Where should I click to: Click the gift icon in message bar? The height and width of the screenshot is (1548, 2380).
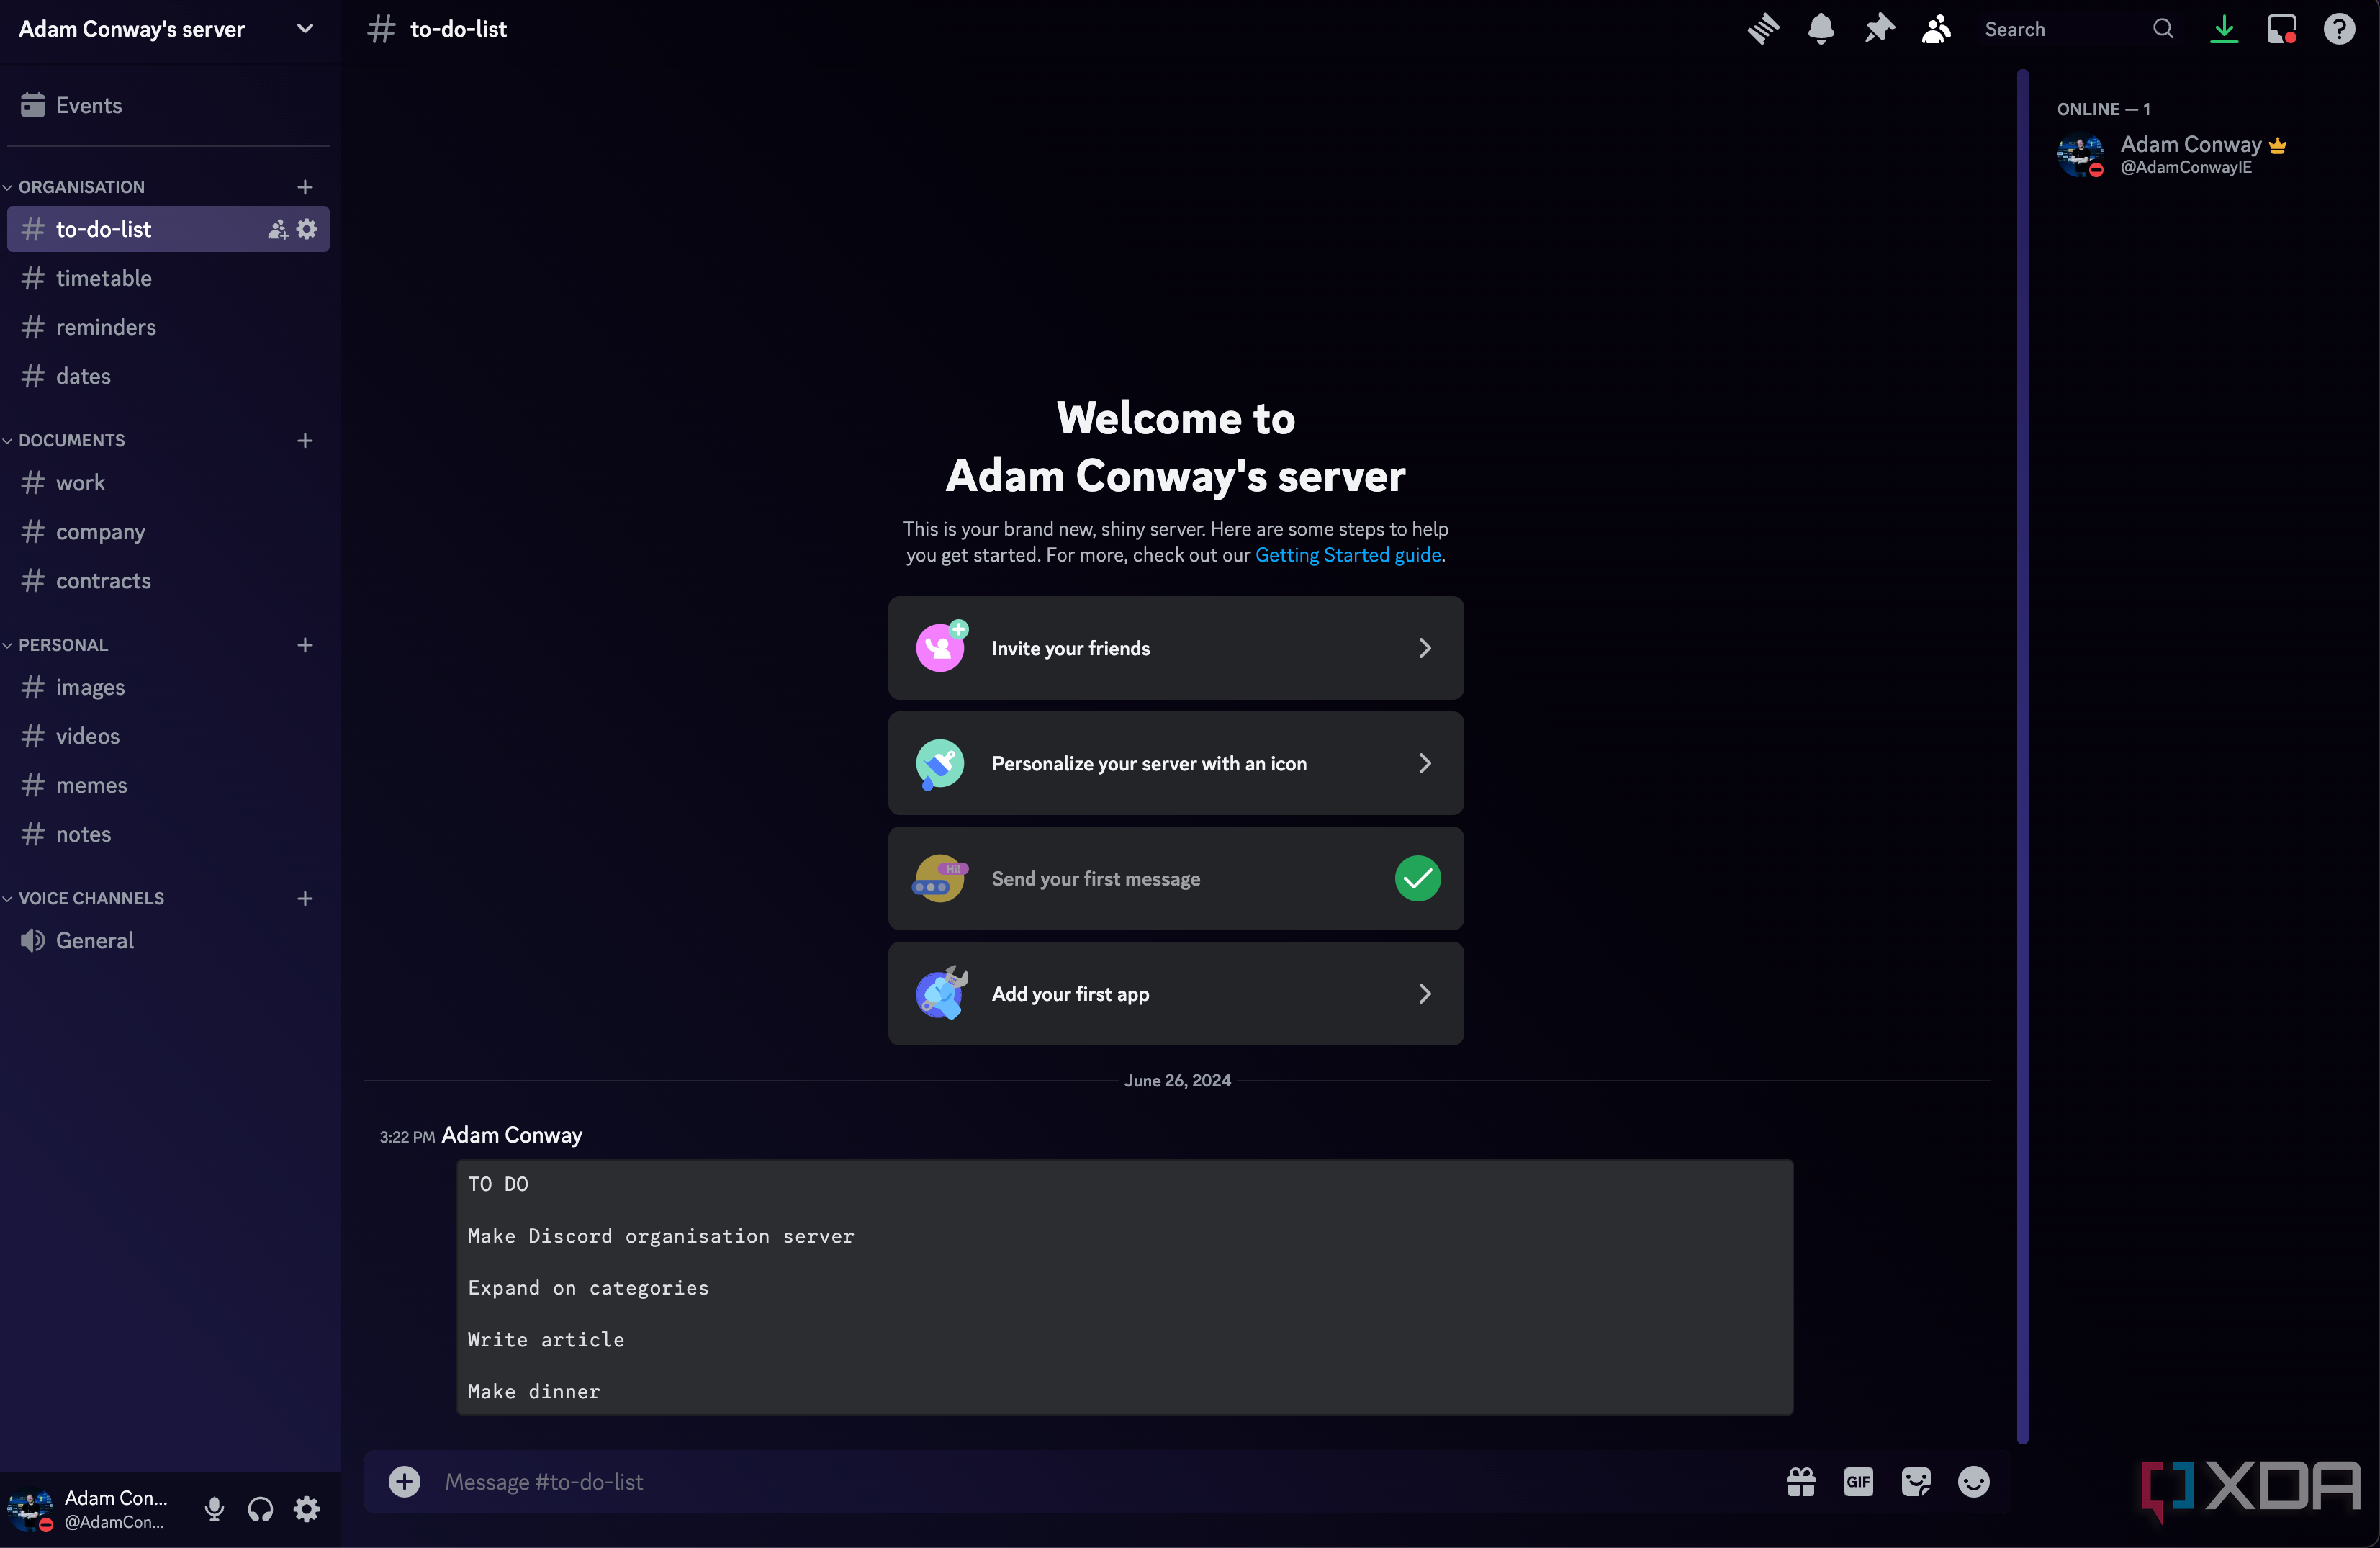(1799, 1482)
